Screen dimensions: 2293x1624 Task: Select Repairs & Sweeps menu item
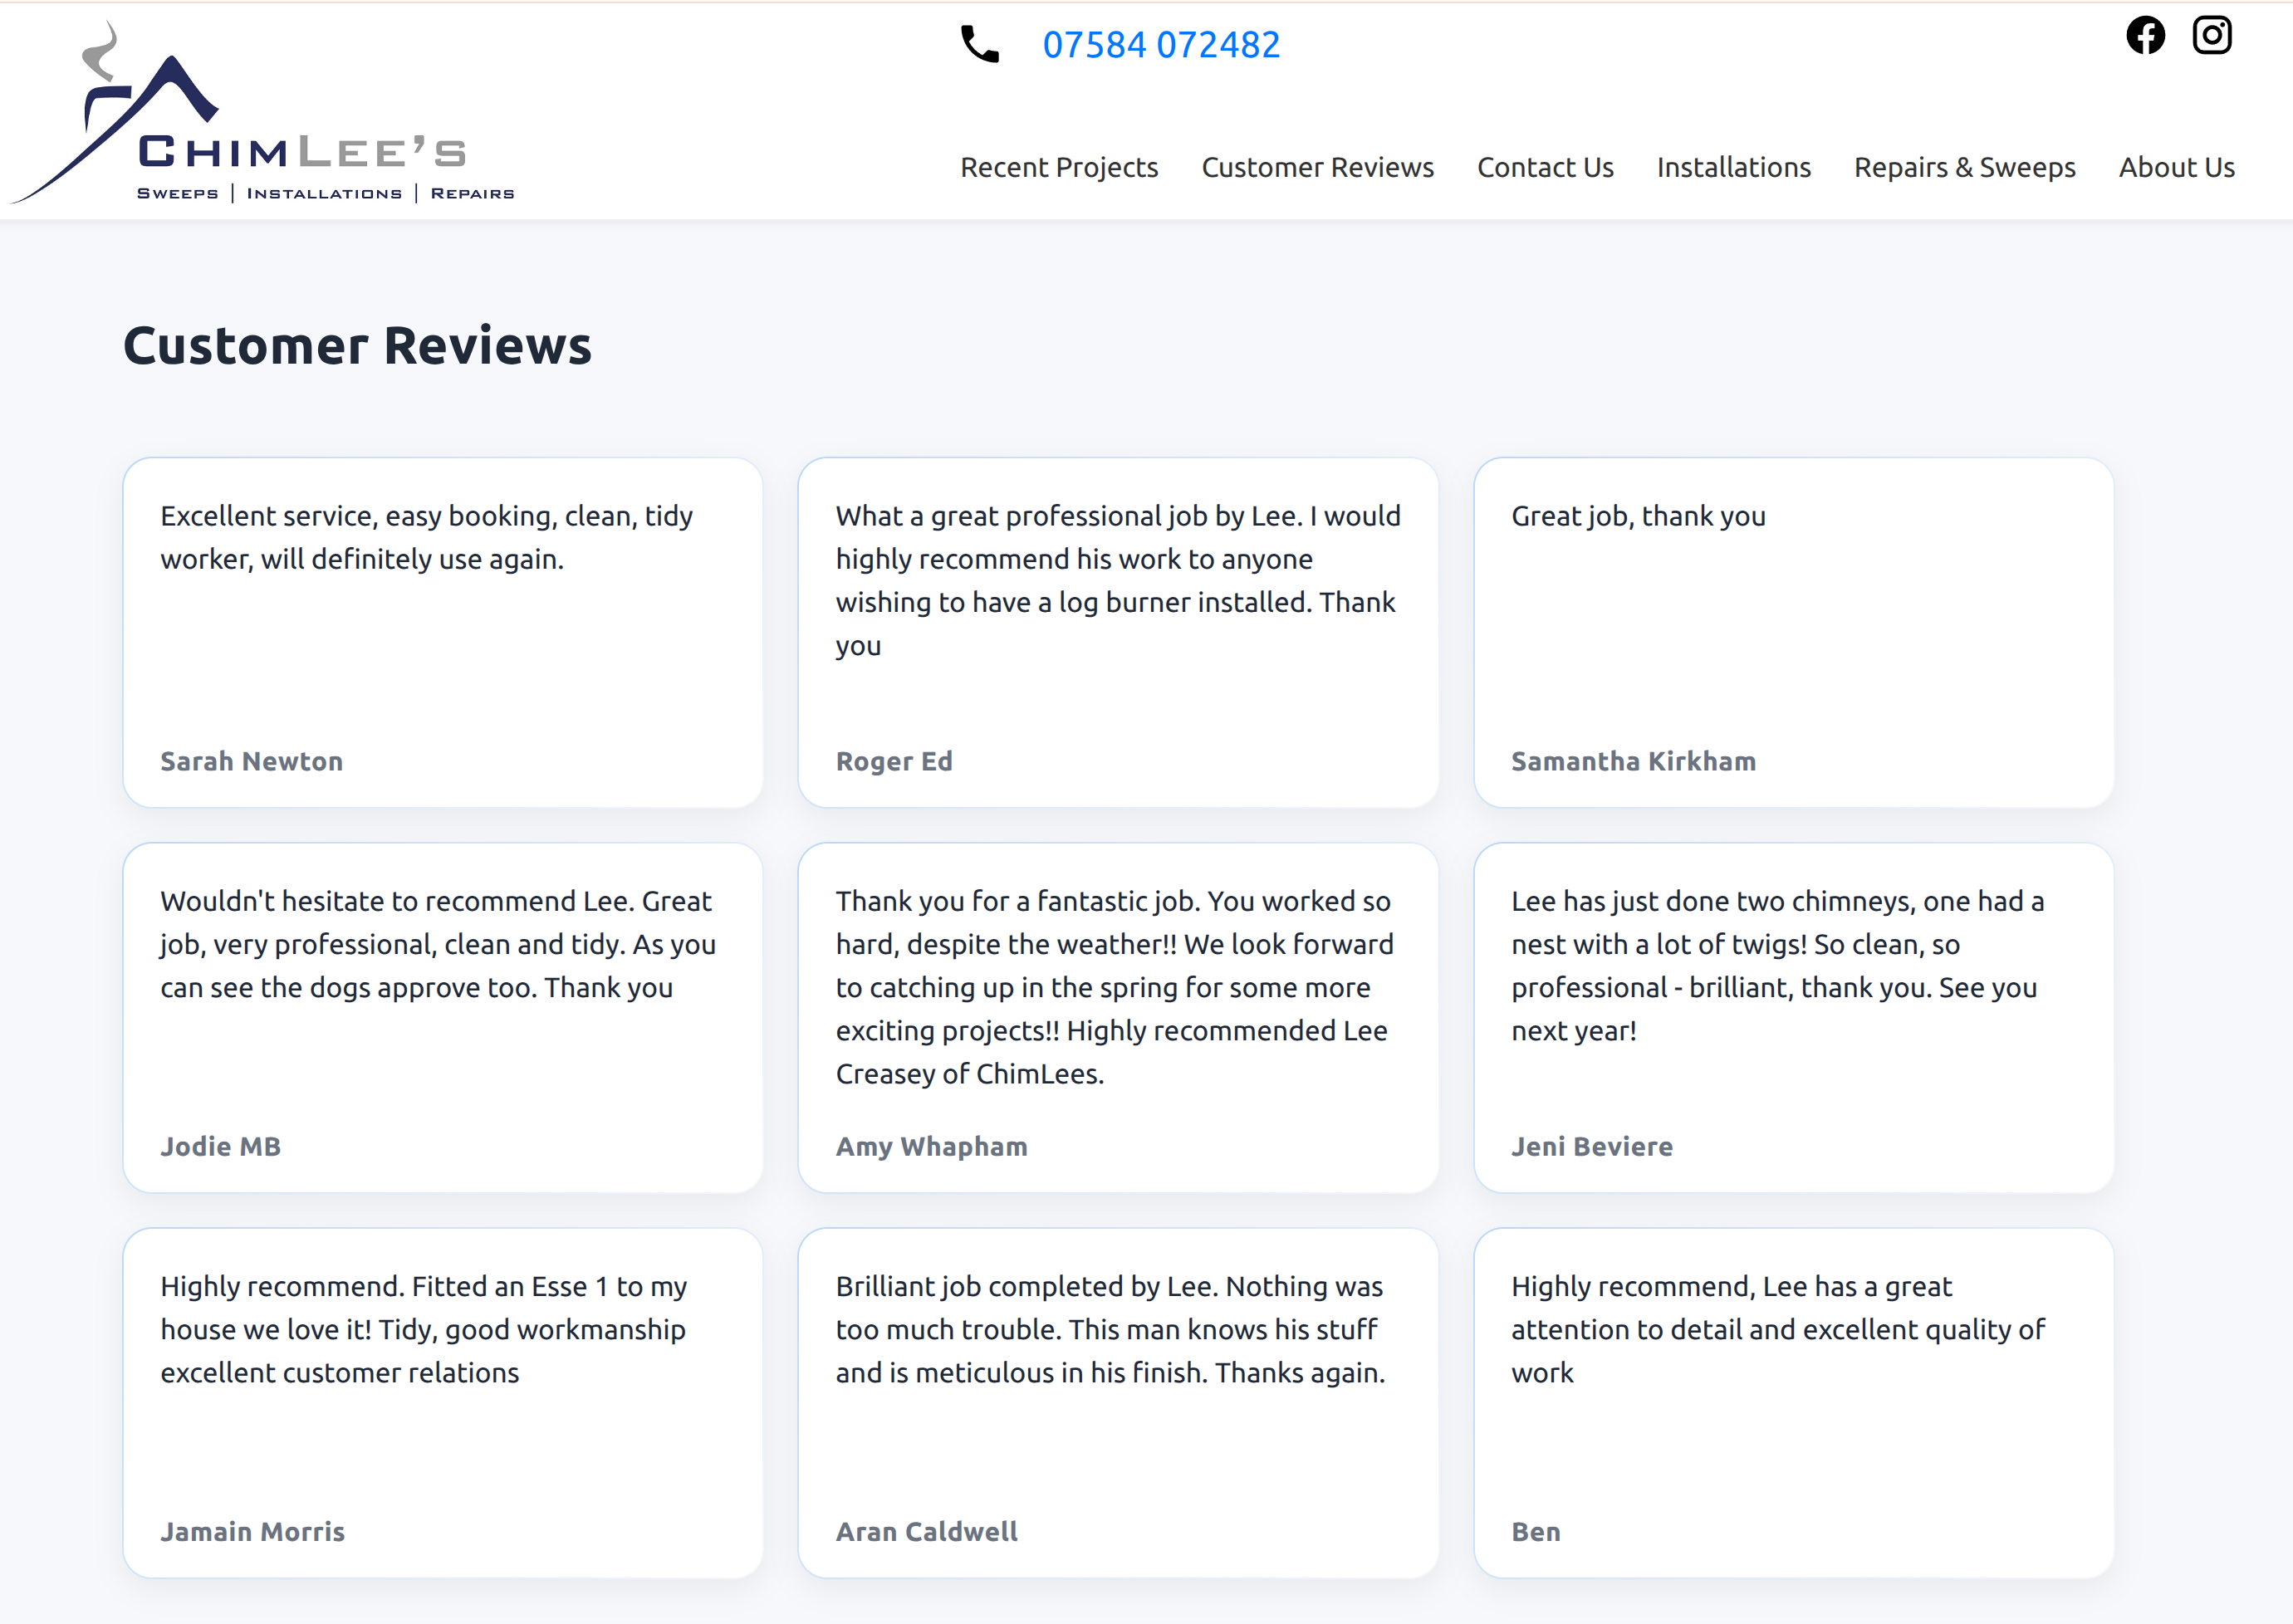1964,167
